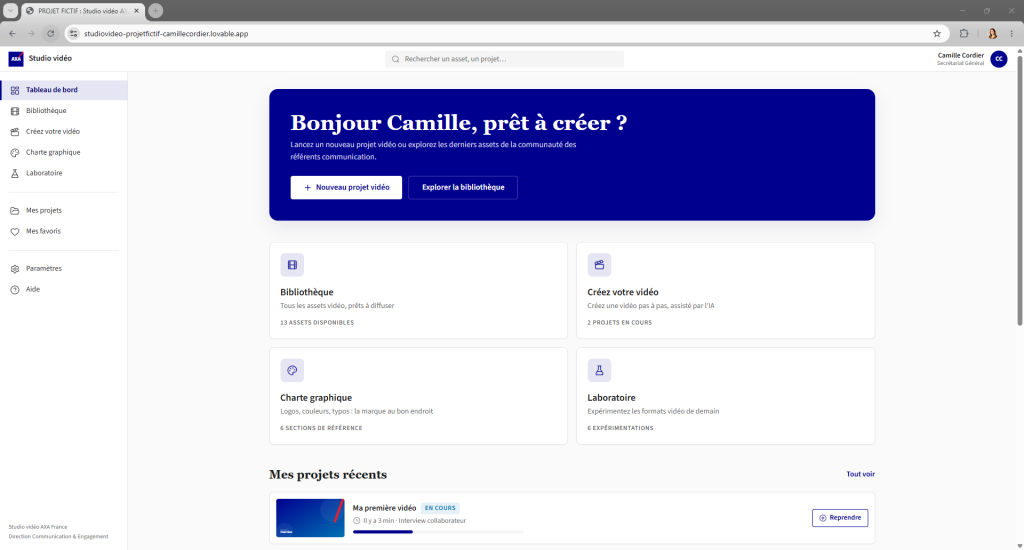
Task: Open the Créez votre vidéo card title
Action: pyautogui.click(x=622, y=292)
